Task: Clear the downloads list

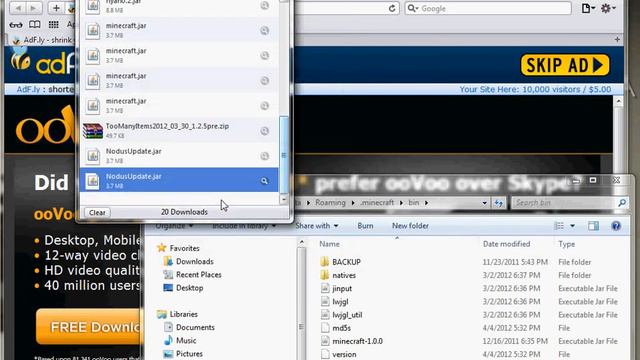Action: tap(97, 213)
